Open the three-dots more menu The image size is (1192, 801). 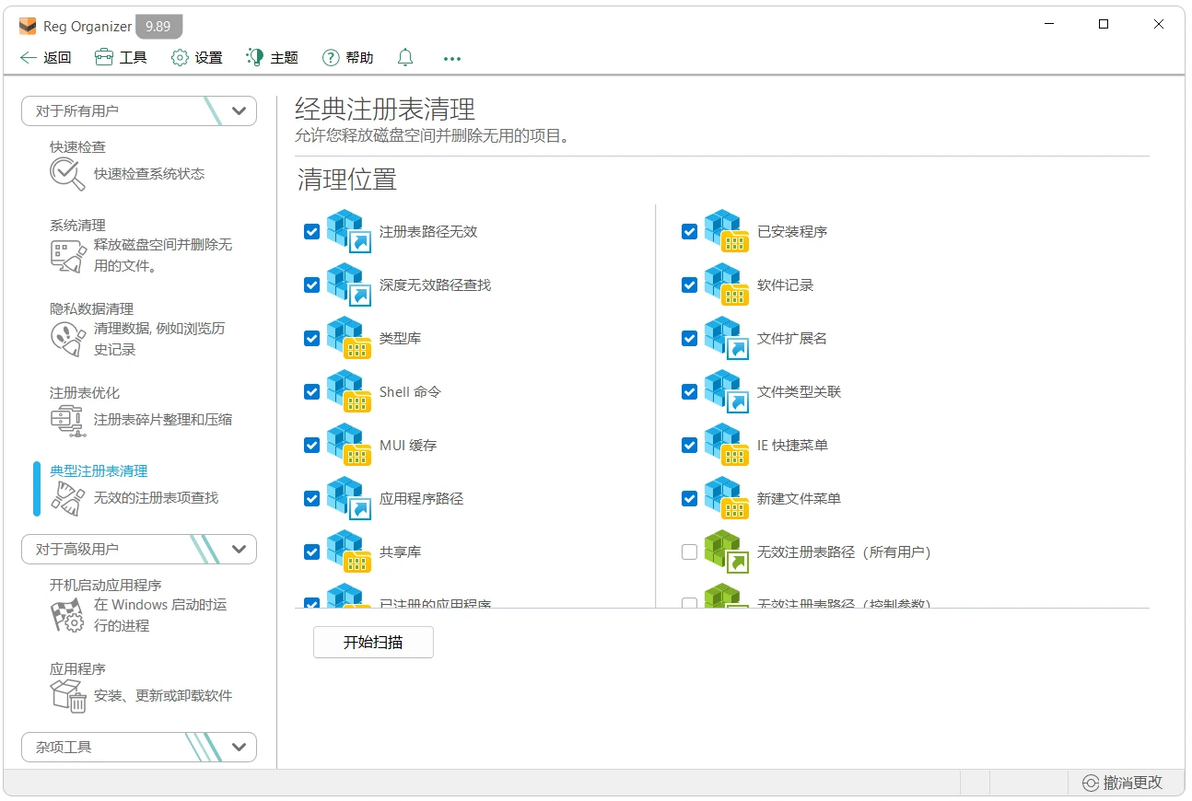coord(452,59)
